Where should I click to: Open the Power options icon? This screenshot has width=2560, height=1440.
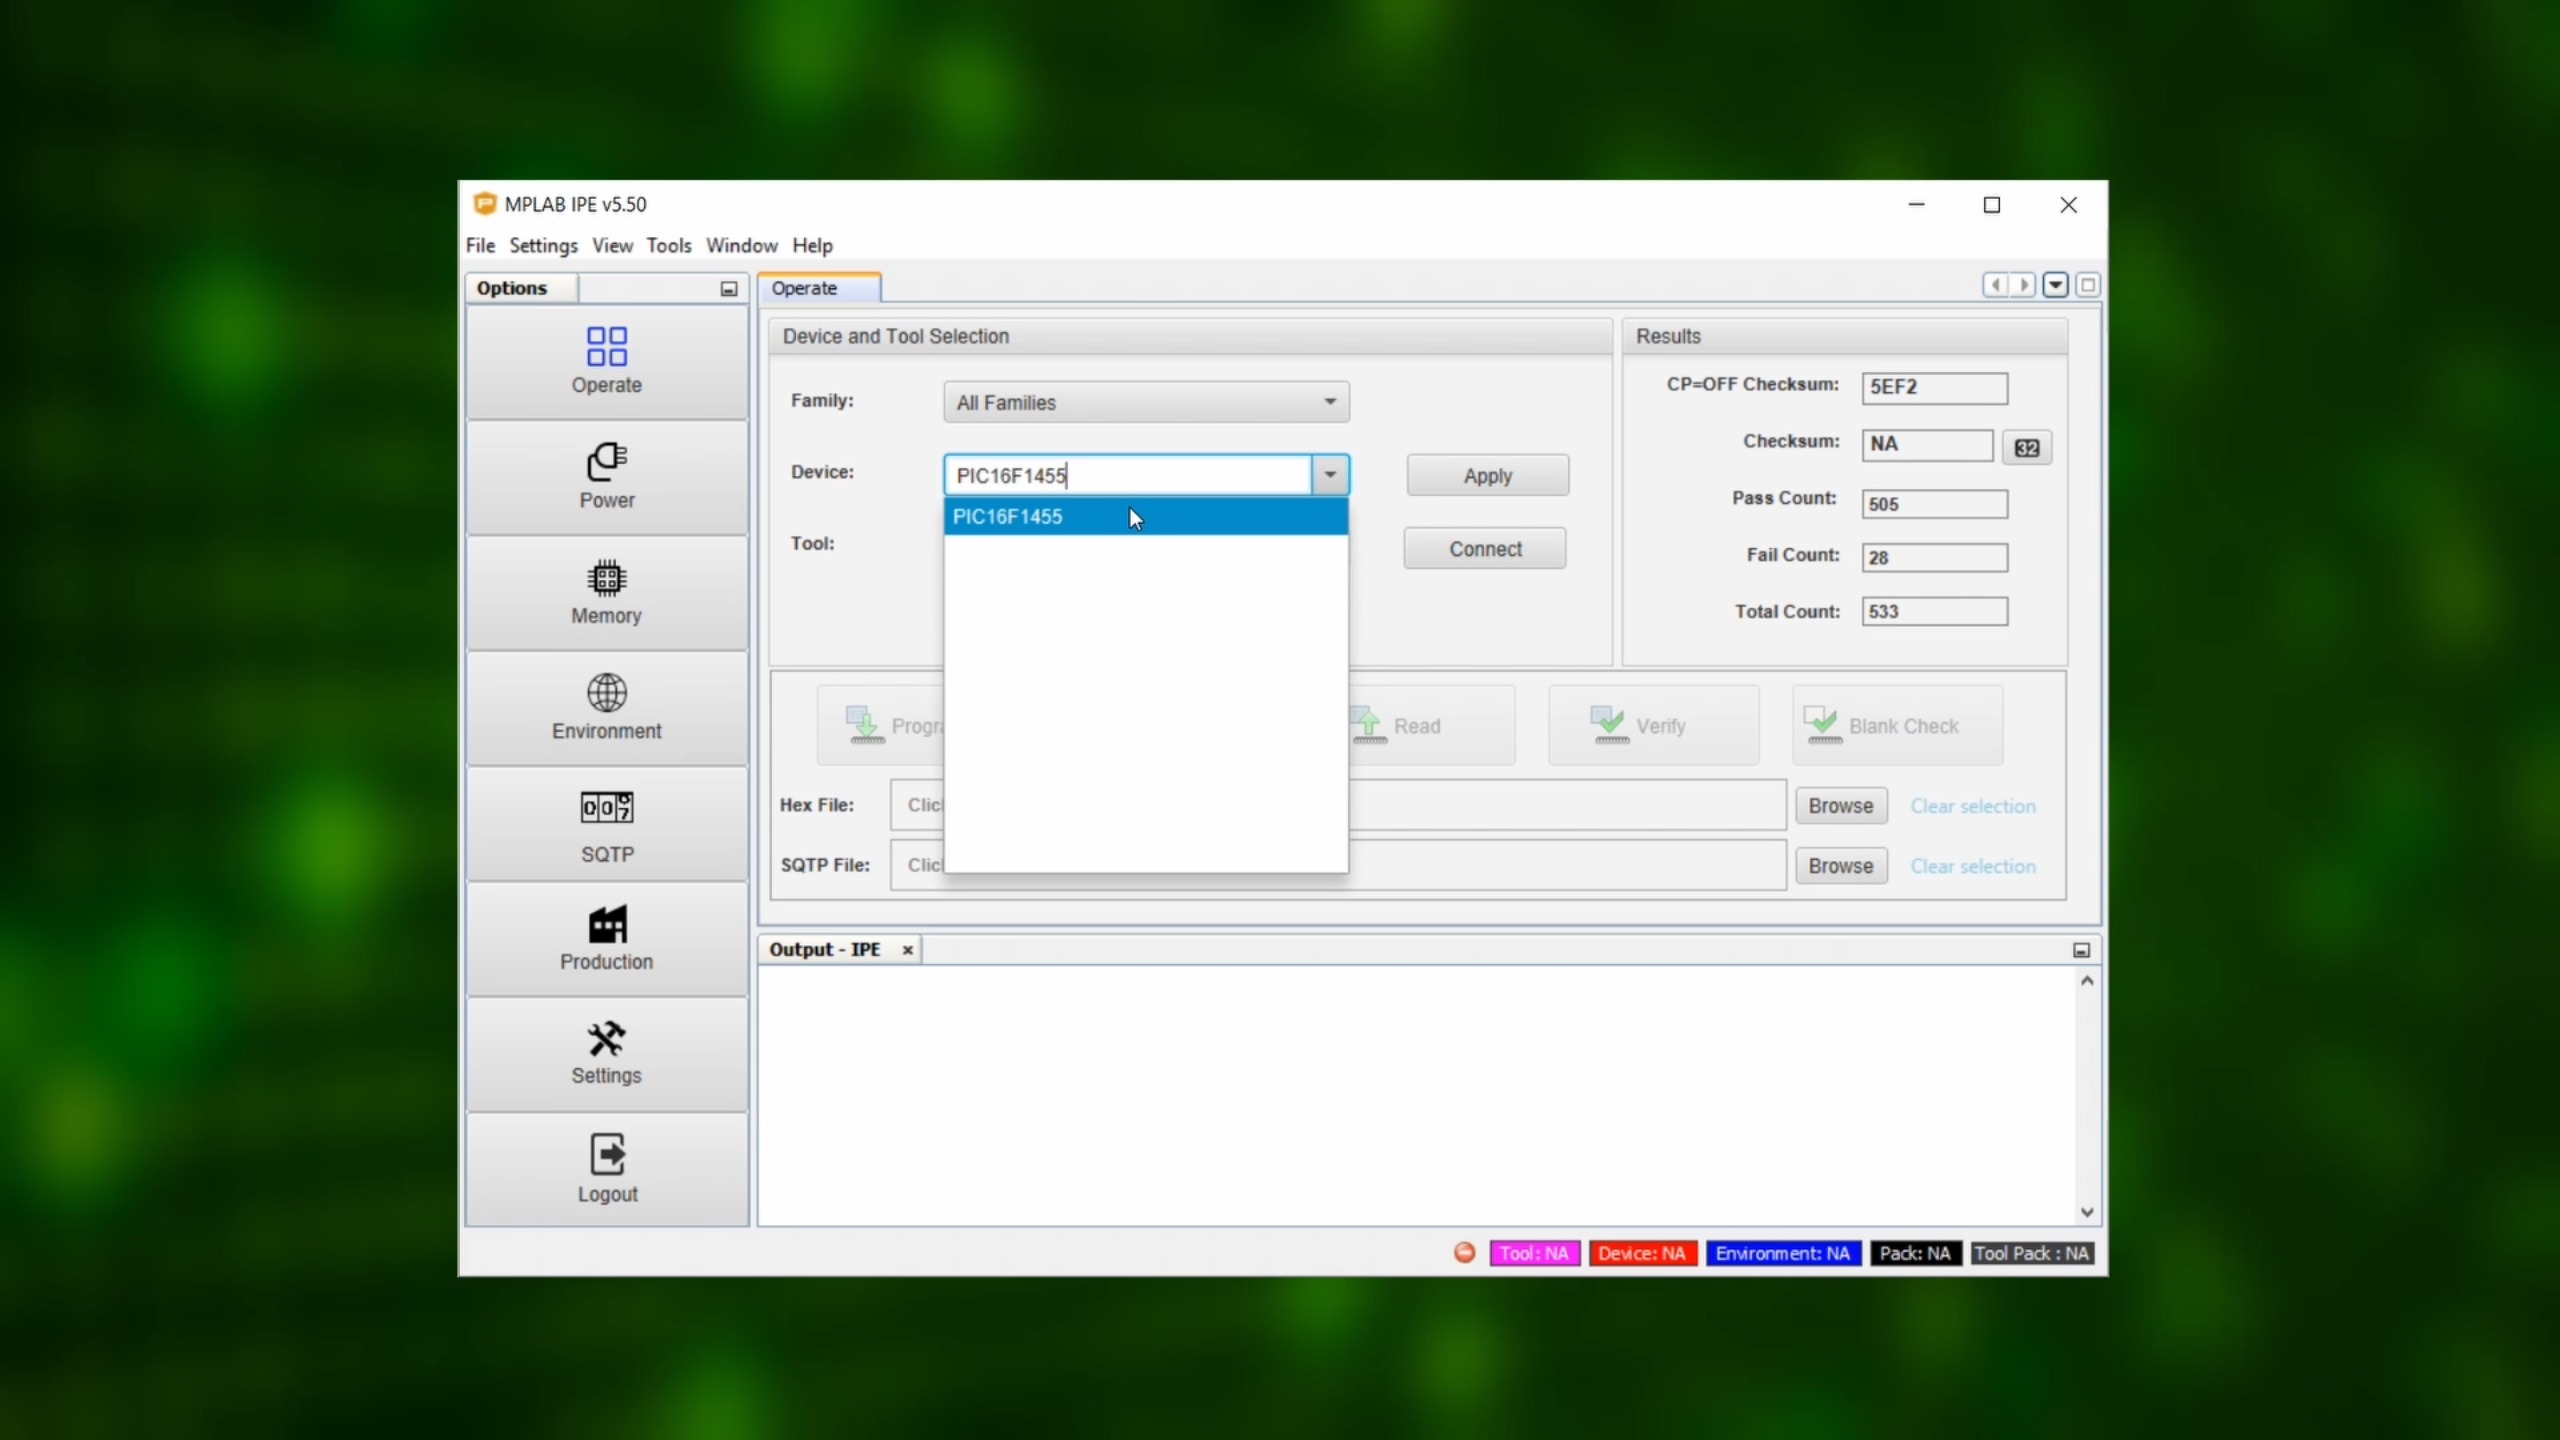click(x=606, y=462)
